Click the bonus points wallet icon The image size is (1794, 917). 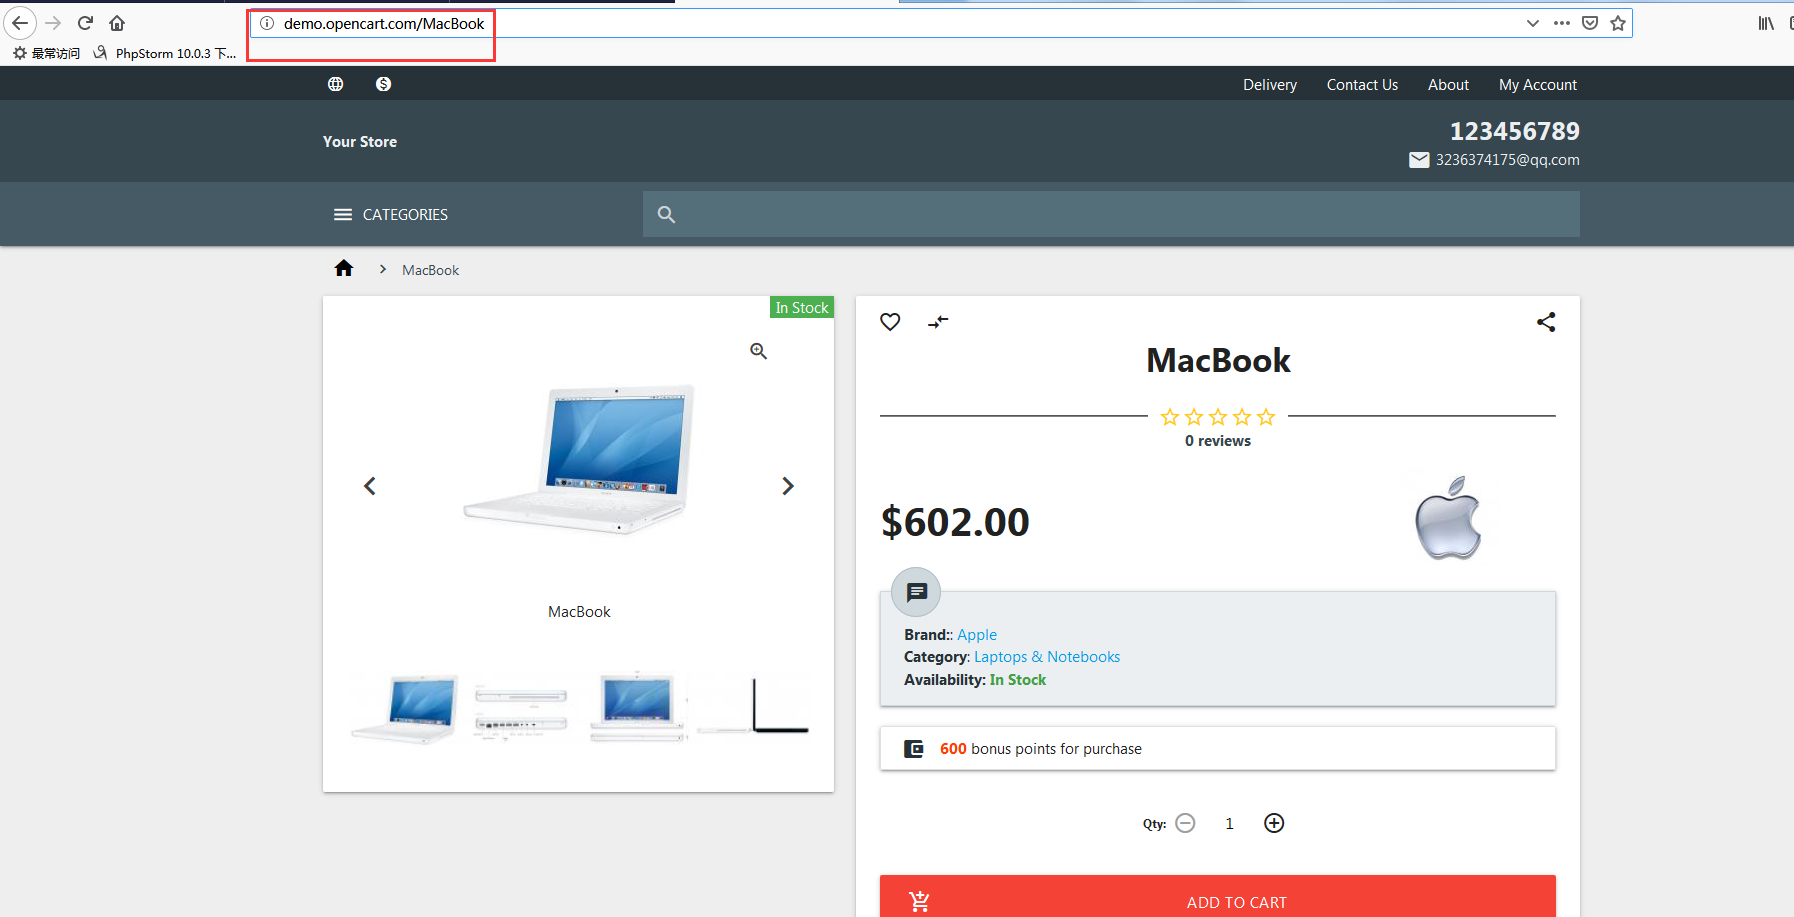[x=914, y=749]
